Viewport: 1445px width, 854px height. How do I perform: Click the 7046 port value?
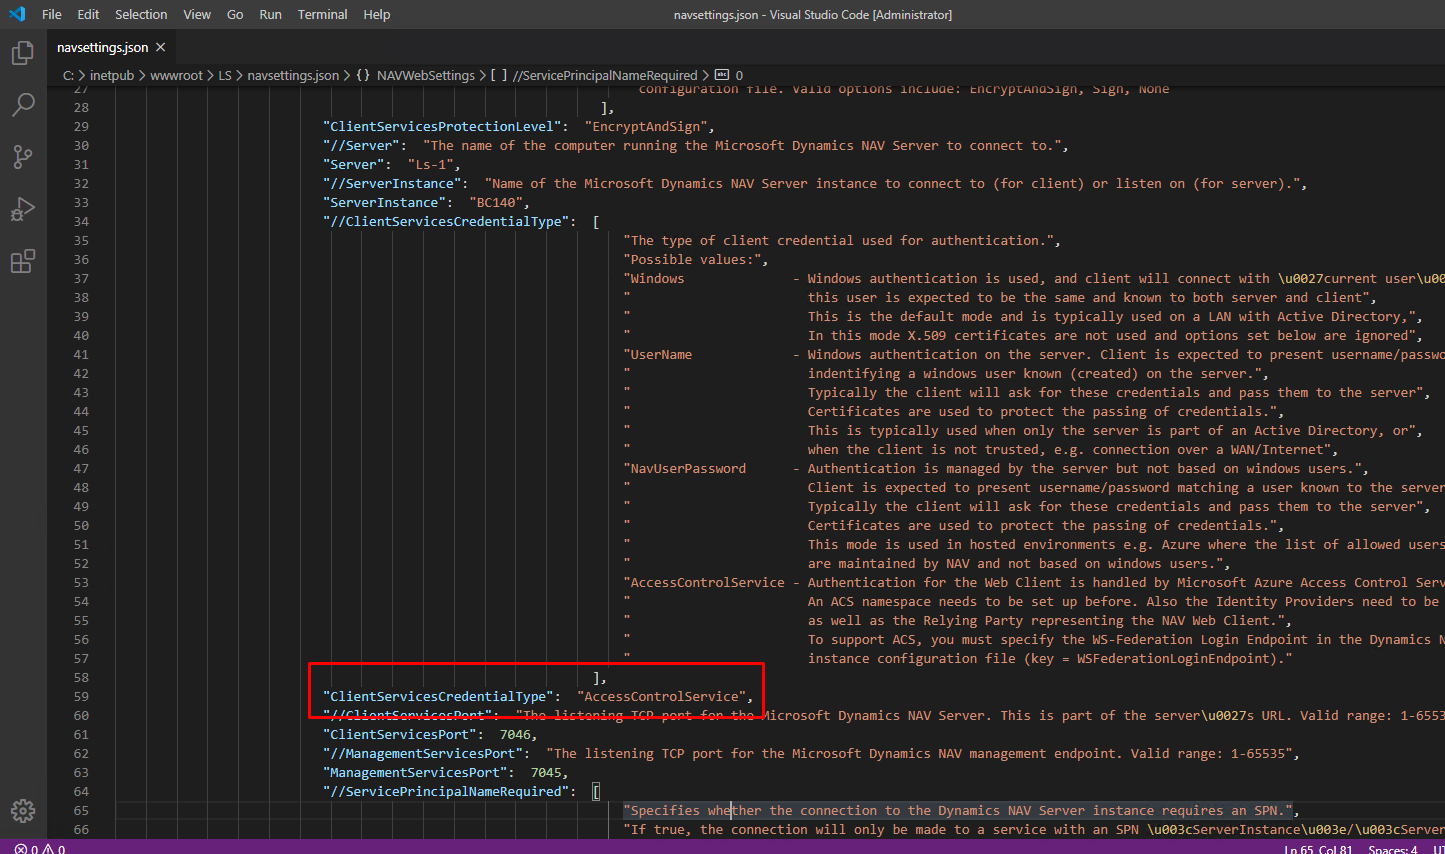(x=515, y=735)
